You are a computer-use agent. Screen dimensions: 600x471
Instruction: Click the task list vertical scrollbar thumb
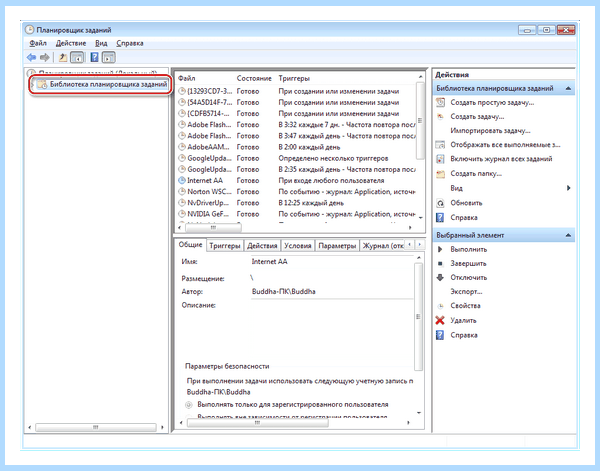[x=420, y=121]
